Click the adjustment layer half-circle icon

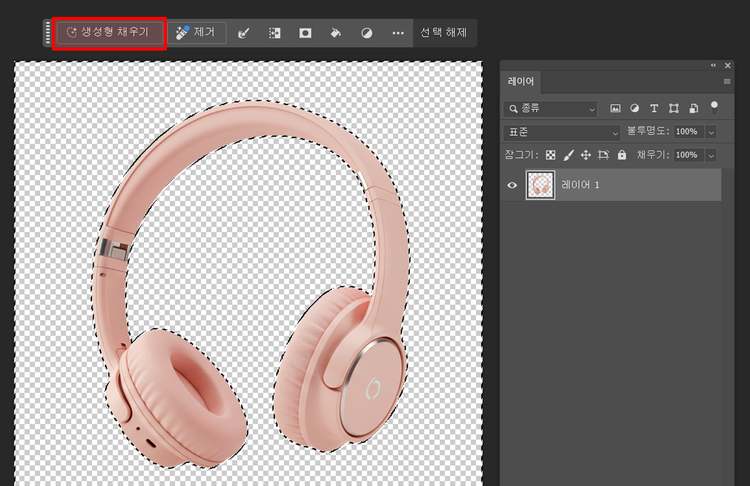pos(367,33)
